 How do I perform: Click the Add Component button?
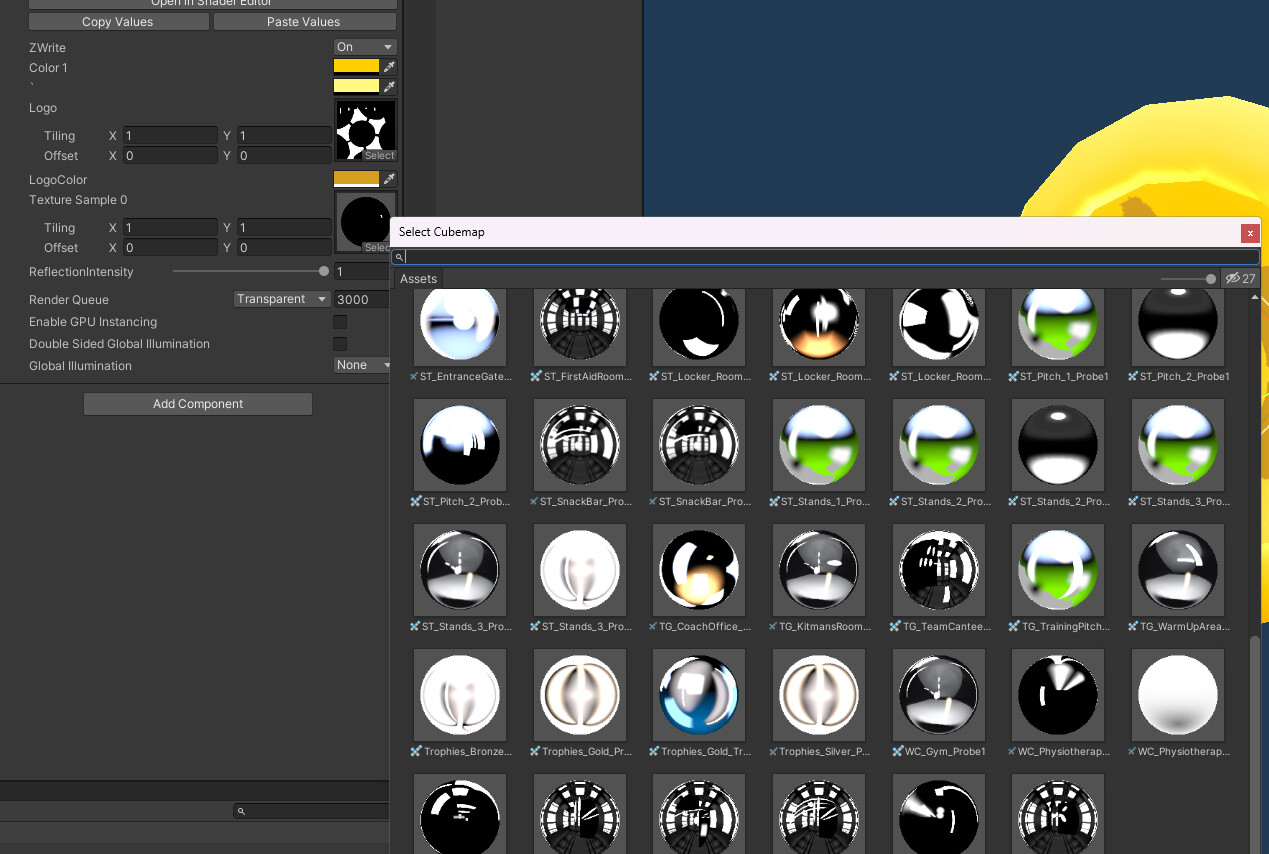(197, 403)
